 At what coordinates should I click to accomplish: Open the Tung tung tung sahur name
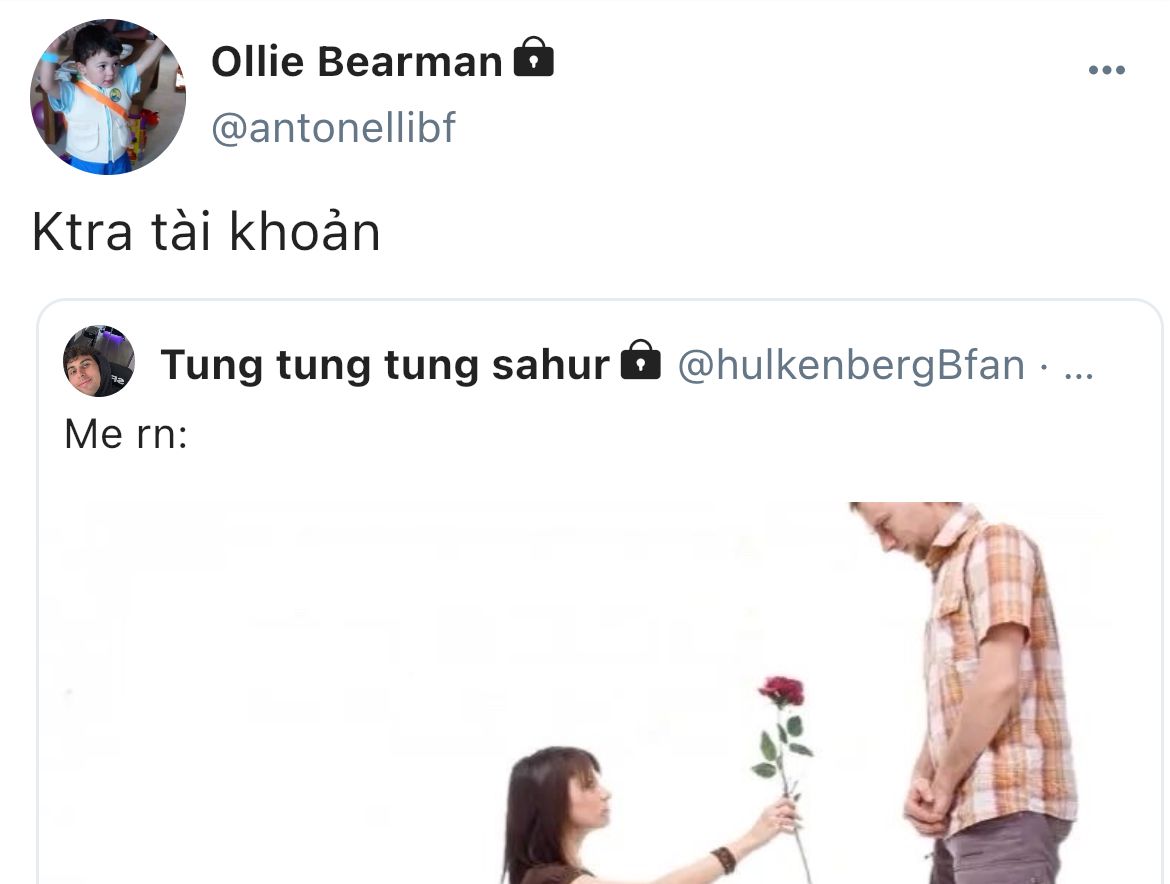[x=385, y=365]
